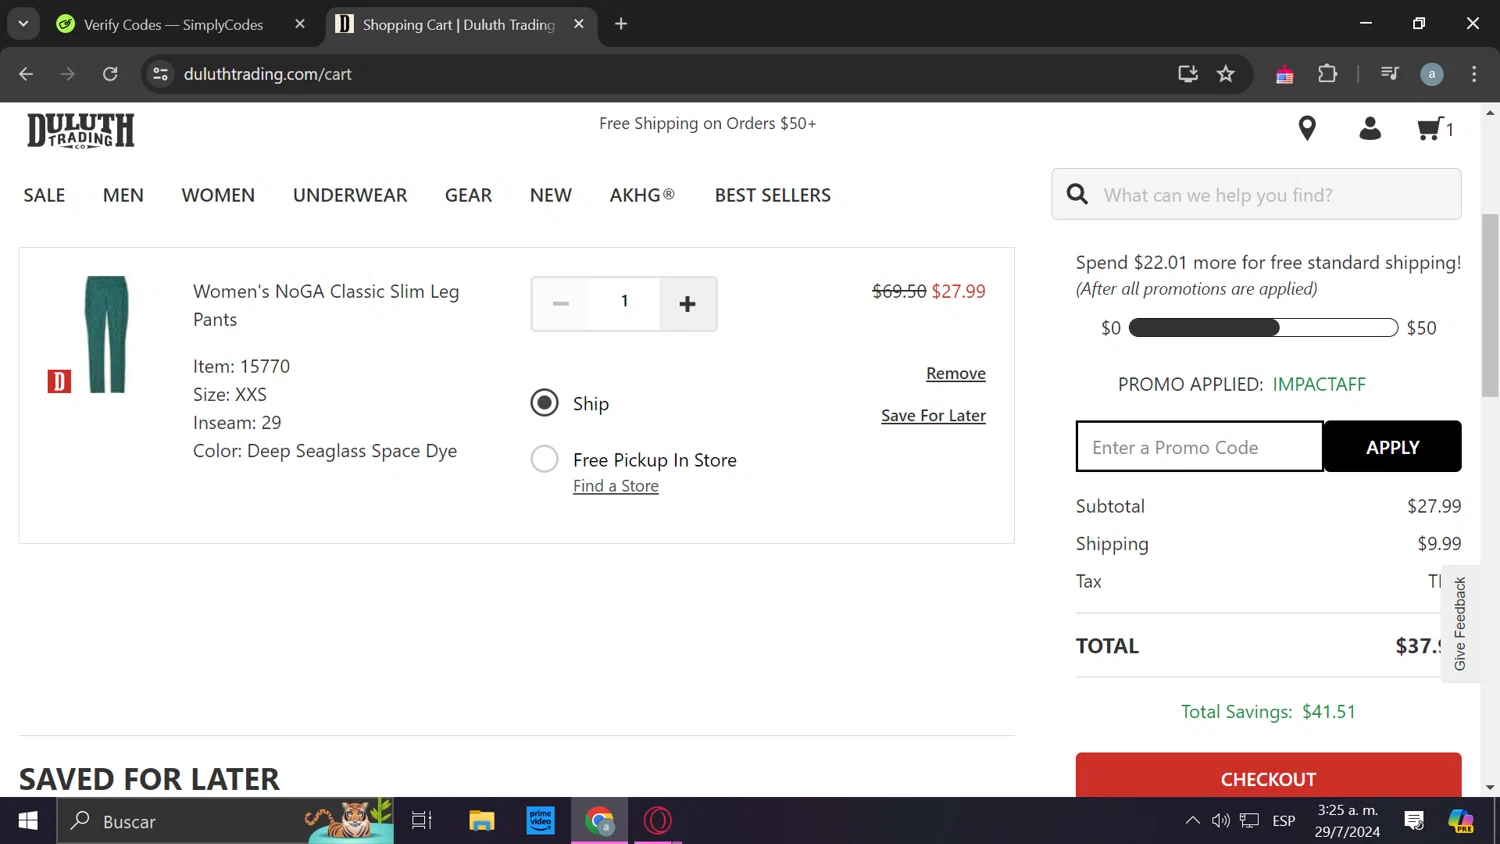The width and height of the screenshot is (1500, 844).
Task: Click the free shipping progress bar
Action: point(1263,328)
